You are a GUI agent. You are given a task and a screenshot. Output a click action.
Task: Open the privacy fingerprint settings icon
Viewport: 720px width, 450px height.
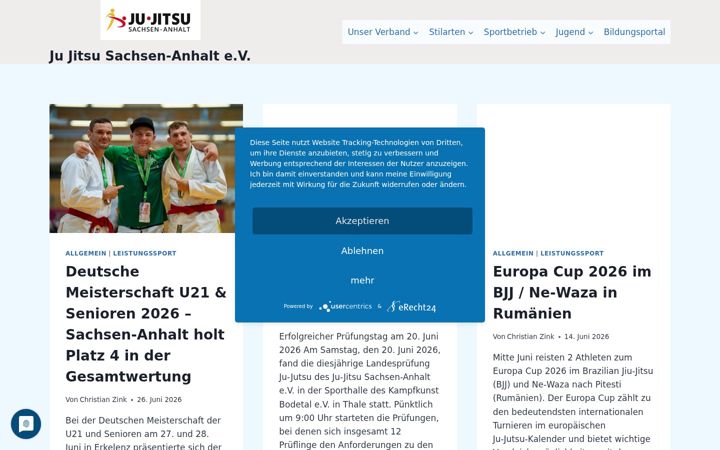[x=26, y=424]
